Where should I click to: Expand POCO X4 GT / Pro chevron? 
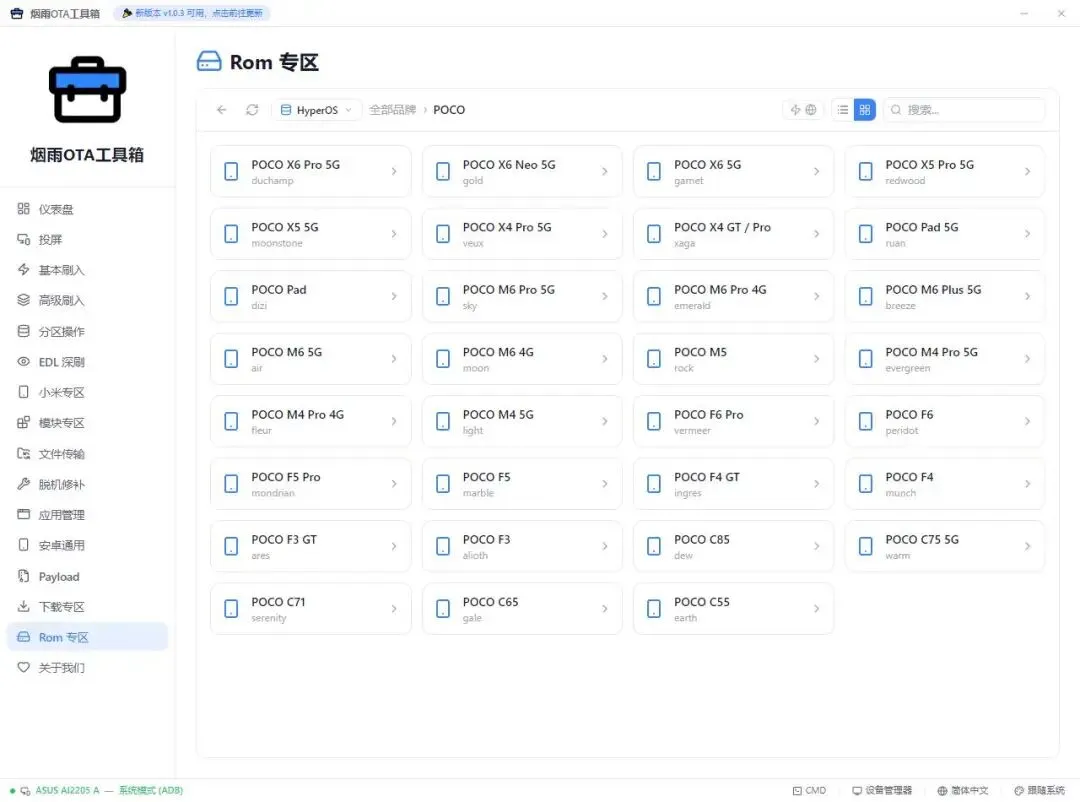816,234
